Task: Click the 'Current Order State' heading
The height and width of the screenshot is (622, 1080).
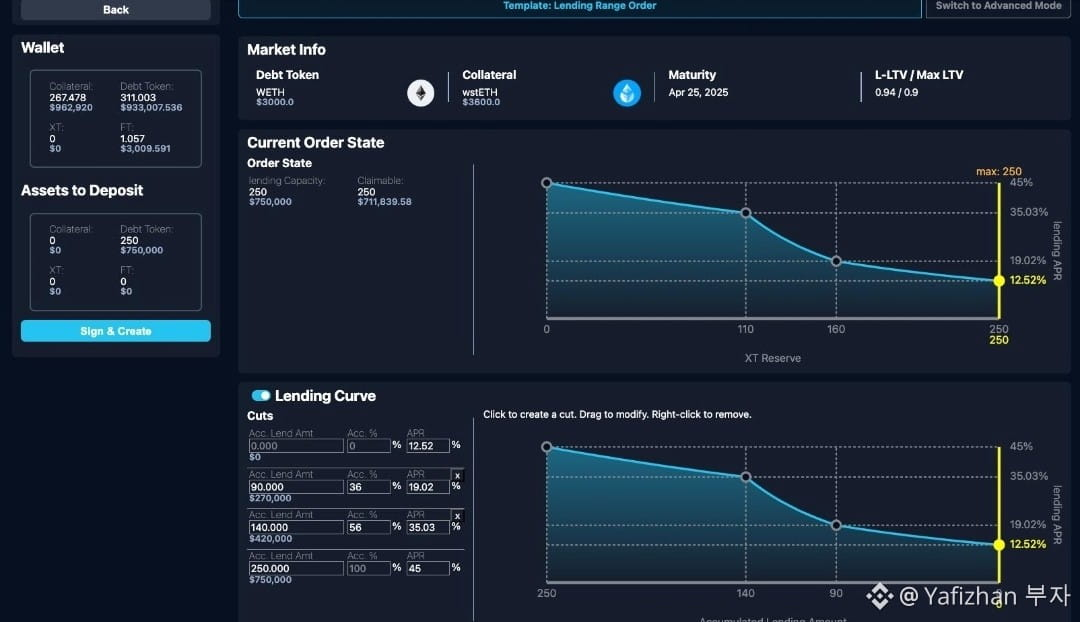Action: click(x=315, y=143)
